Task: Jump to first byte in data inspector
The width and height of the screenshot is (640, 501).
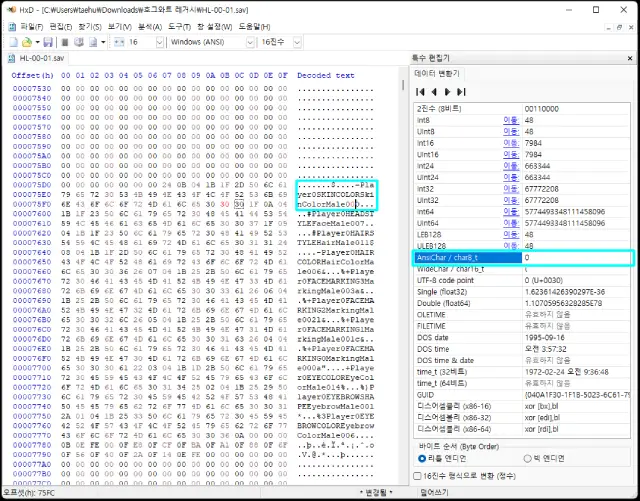Action: (420, 92)
